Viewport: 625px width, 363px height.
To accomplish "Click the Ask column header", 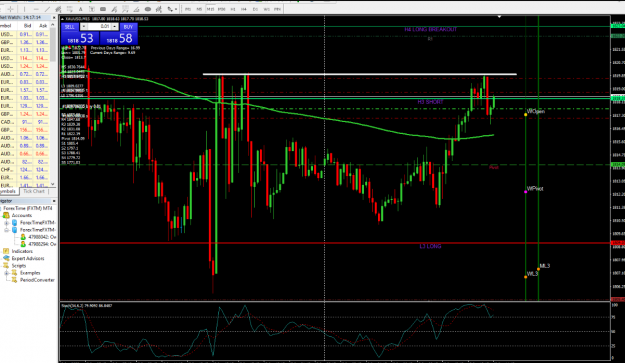I will coord(42,26).
